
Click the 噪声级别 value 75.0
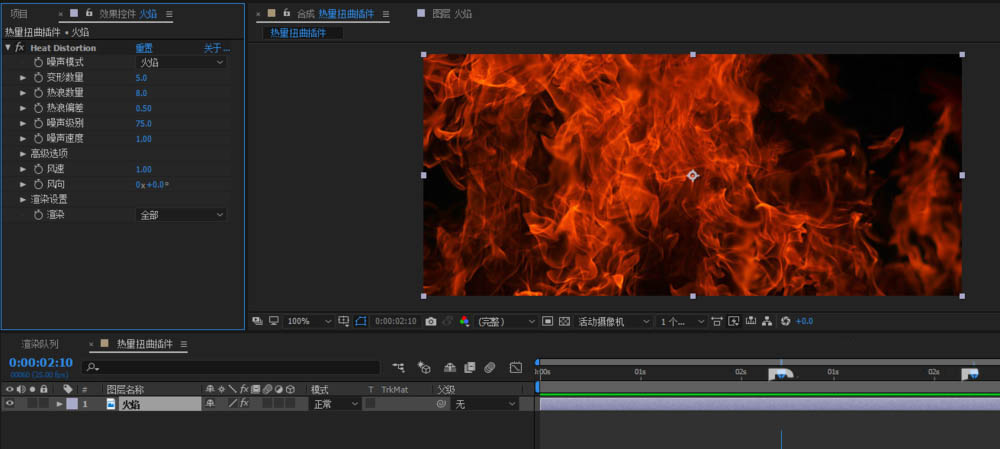(143, 123)
